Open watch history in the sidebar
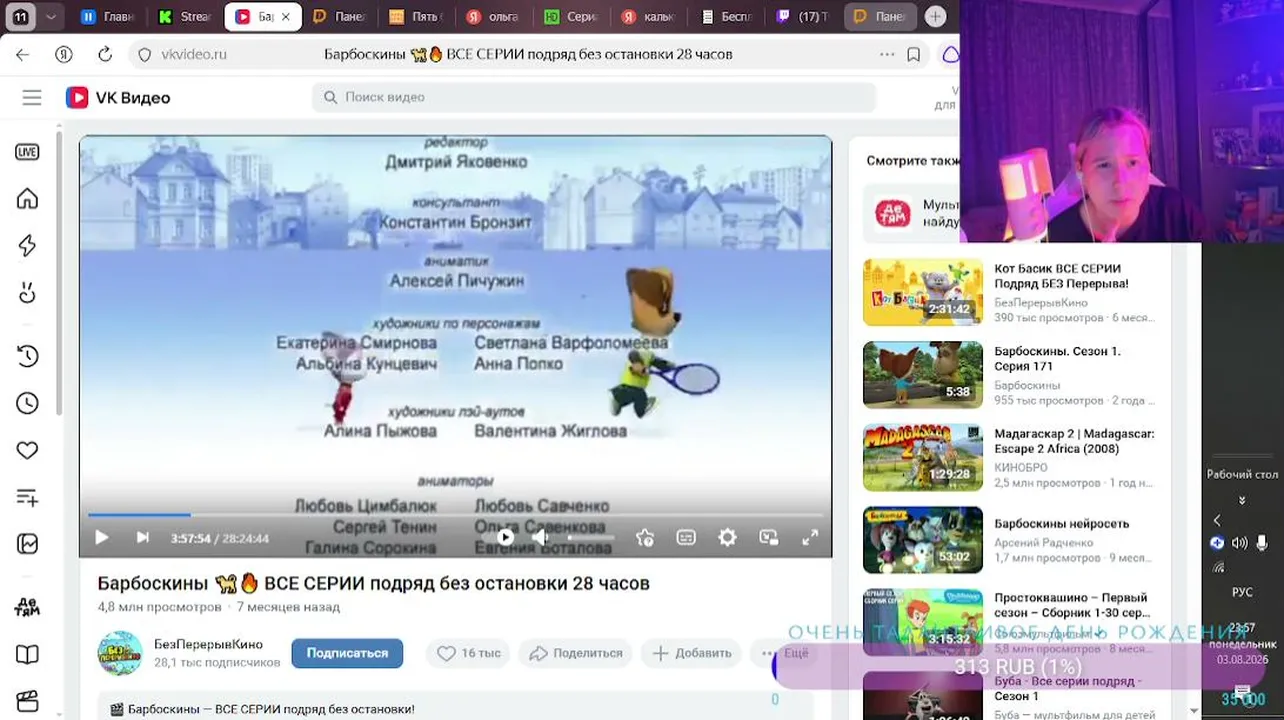Viewport: 1284px width, 720px height. (x=27, y=356)
